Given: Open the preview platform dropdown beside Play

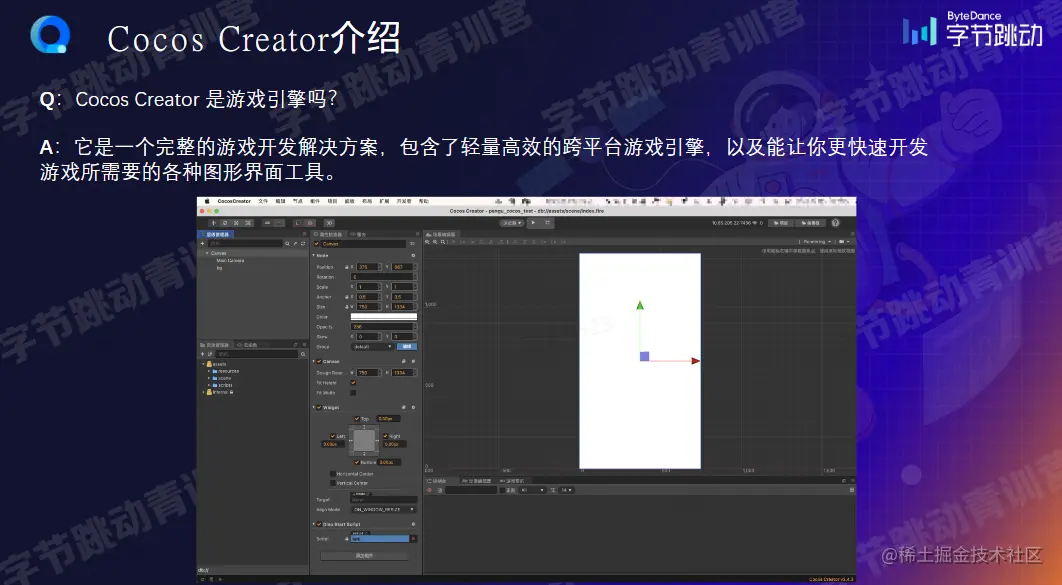Looking at the screenshot, I should point(511,223).
